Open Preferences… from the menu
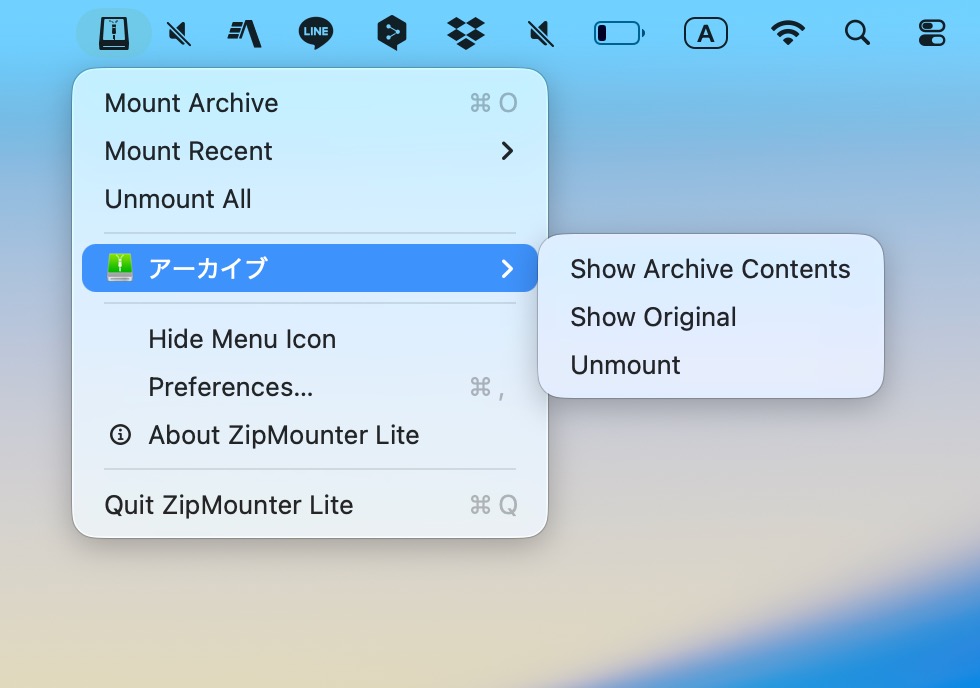The width and height of the screenshot is (980, 688). (x=231, y=387)
